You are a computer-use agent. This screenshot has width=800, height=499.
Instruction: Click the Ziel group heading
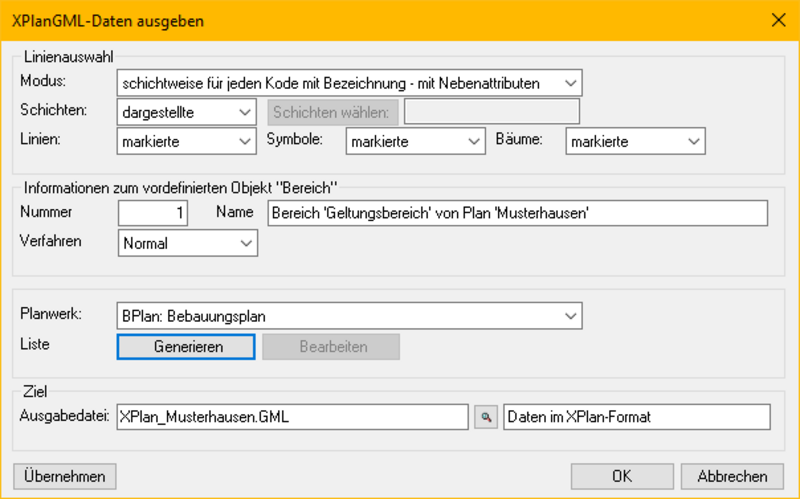[x=35, y=392]
